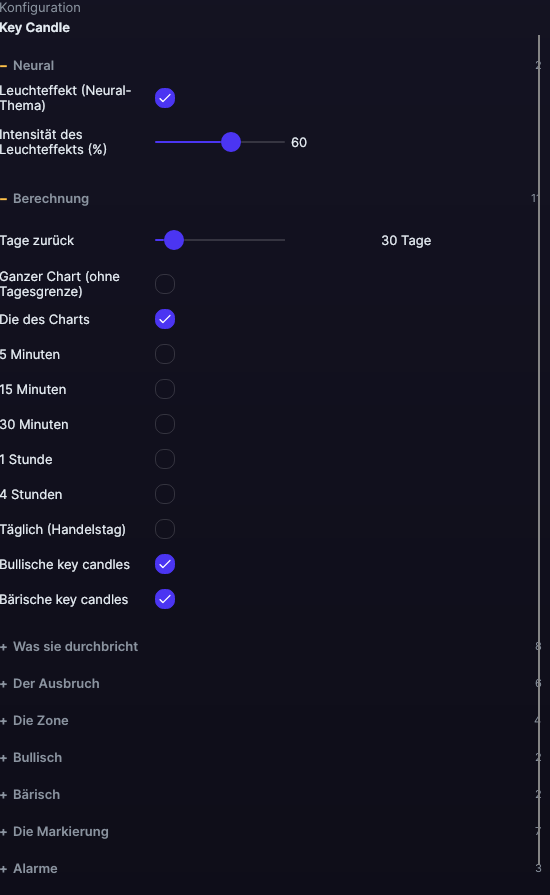Expand the Die Markierung section

pyautogui.click(x=54, y=832)
